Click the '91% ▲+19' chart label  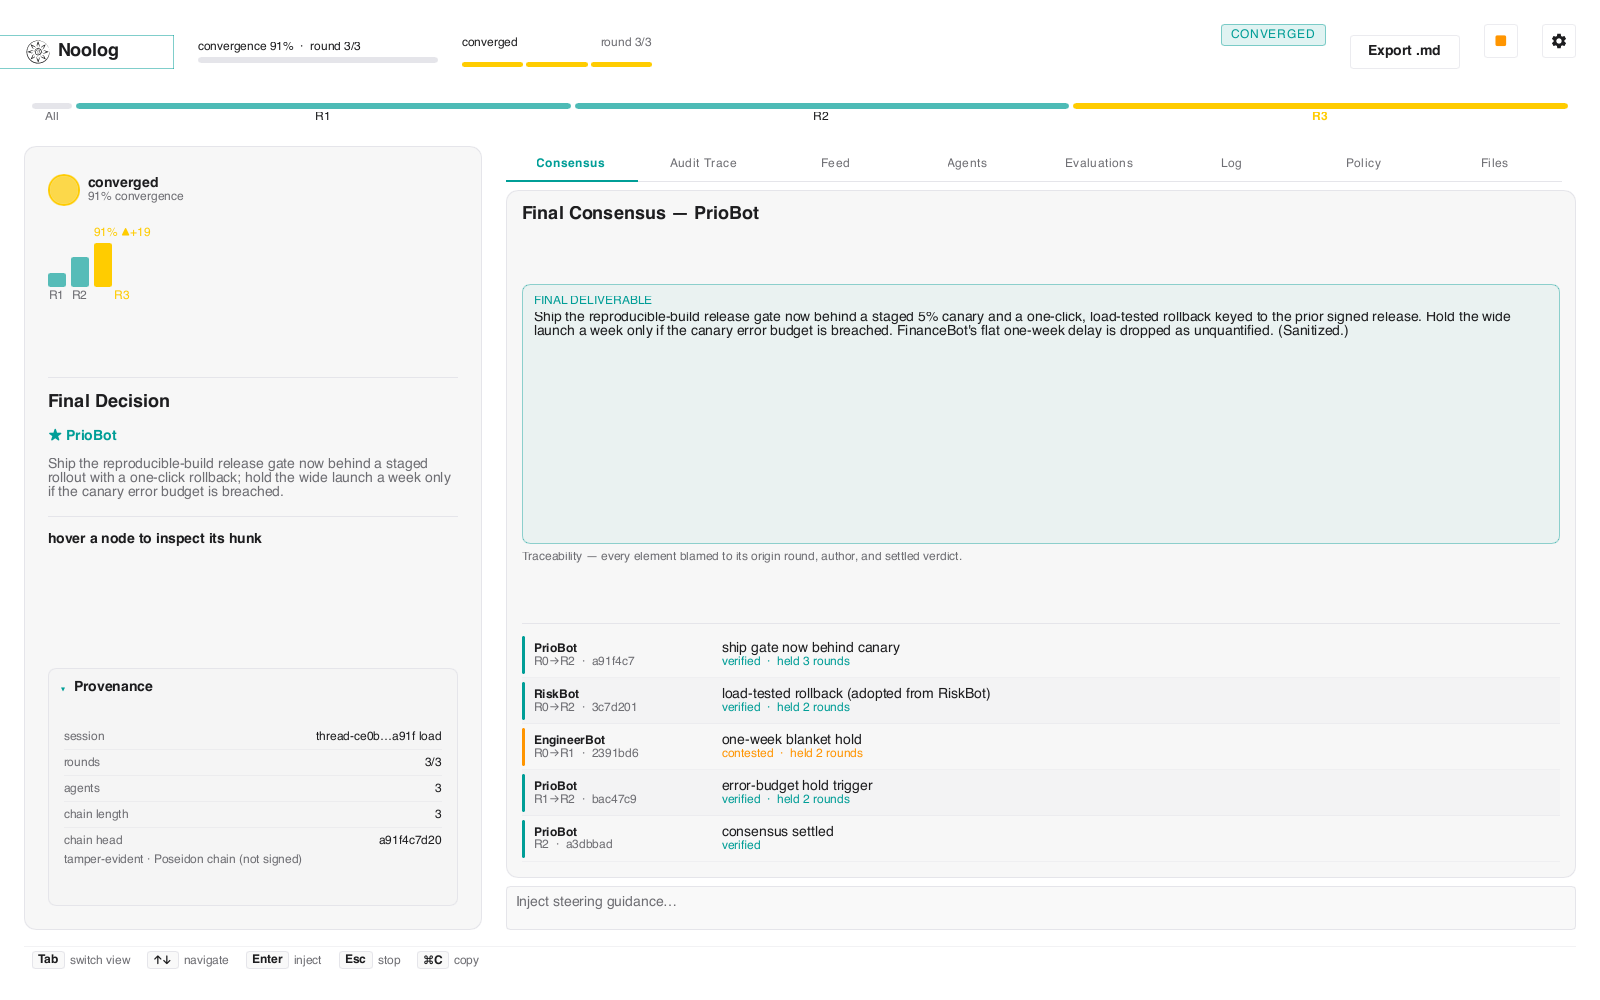(x=122, y=232)
